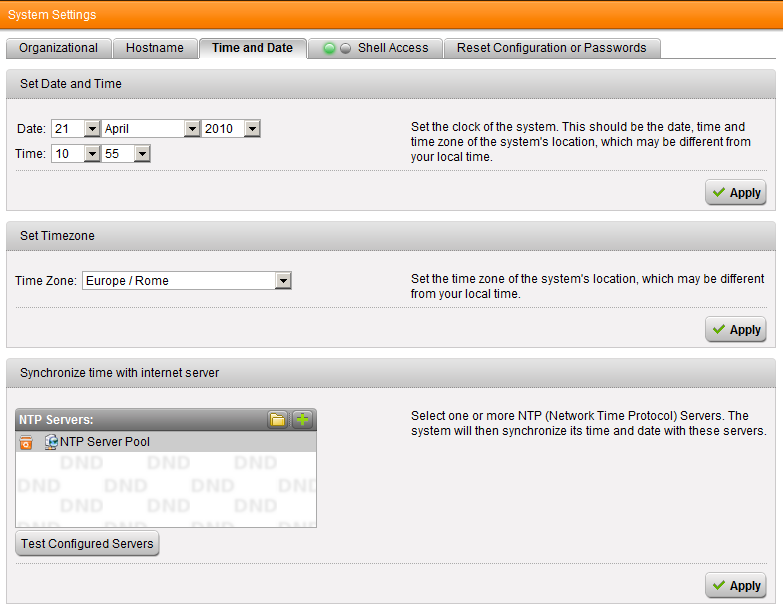Add a new NTP server with plus icon

302,420
